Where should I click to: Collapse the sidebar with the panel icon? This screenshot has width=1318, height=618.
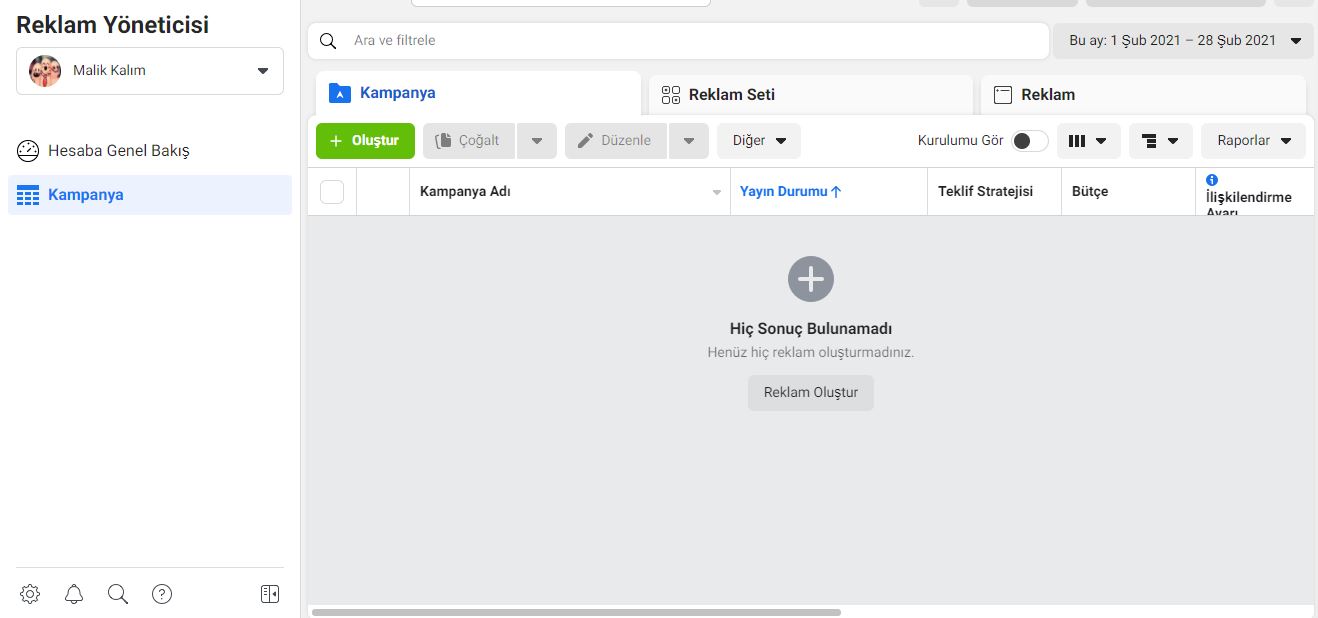click(x=270, y=594)
